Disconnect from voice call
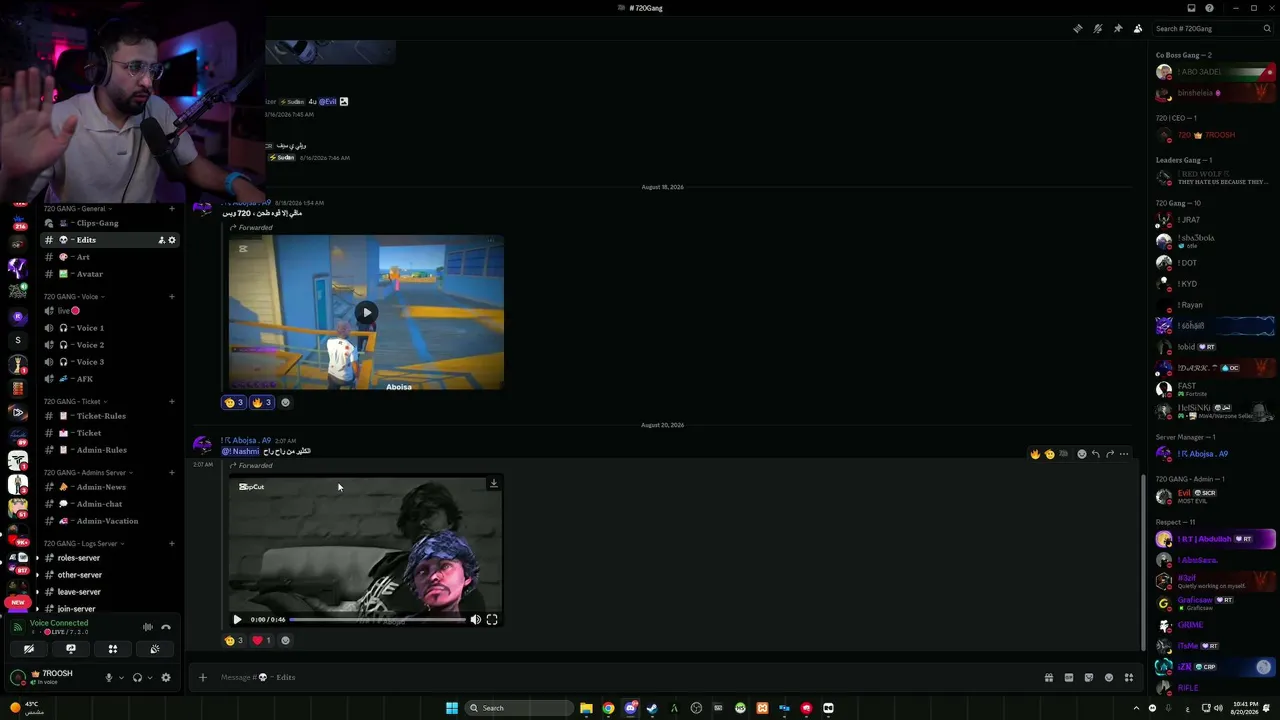This screenshot has width=1280, height=720. tap(166, 627)
